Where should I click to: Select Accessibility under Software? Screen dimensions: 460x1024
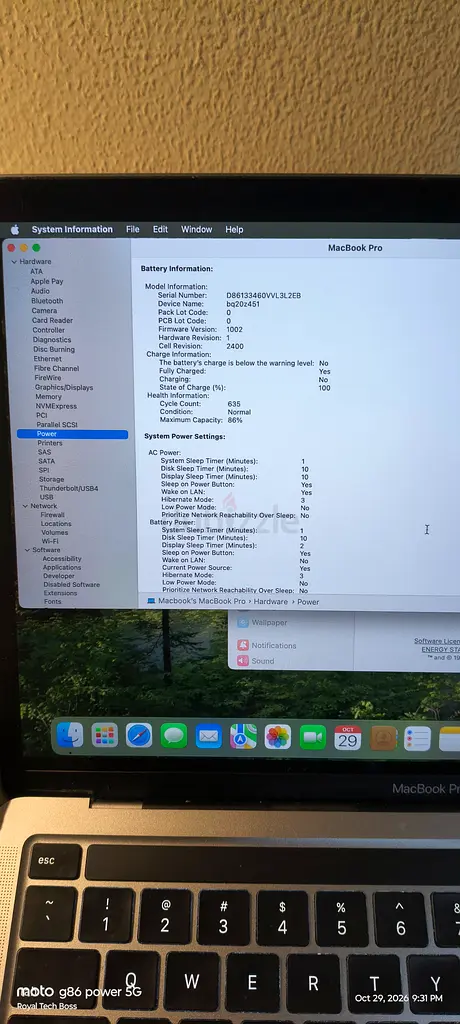[62, 559]
